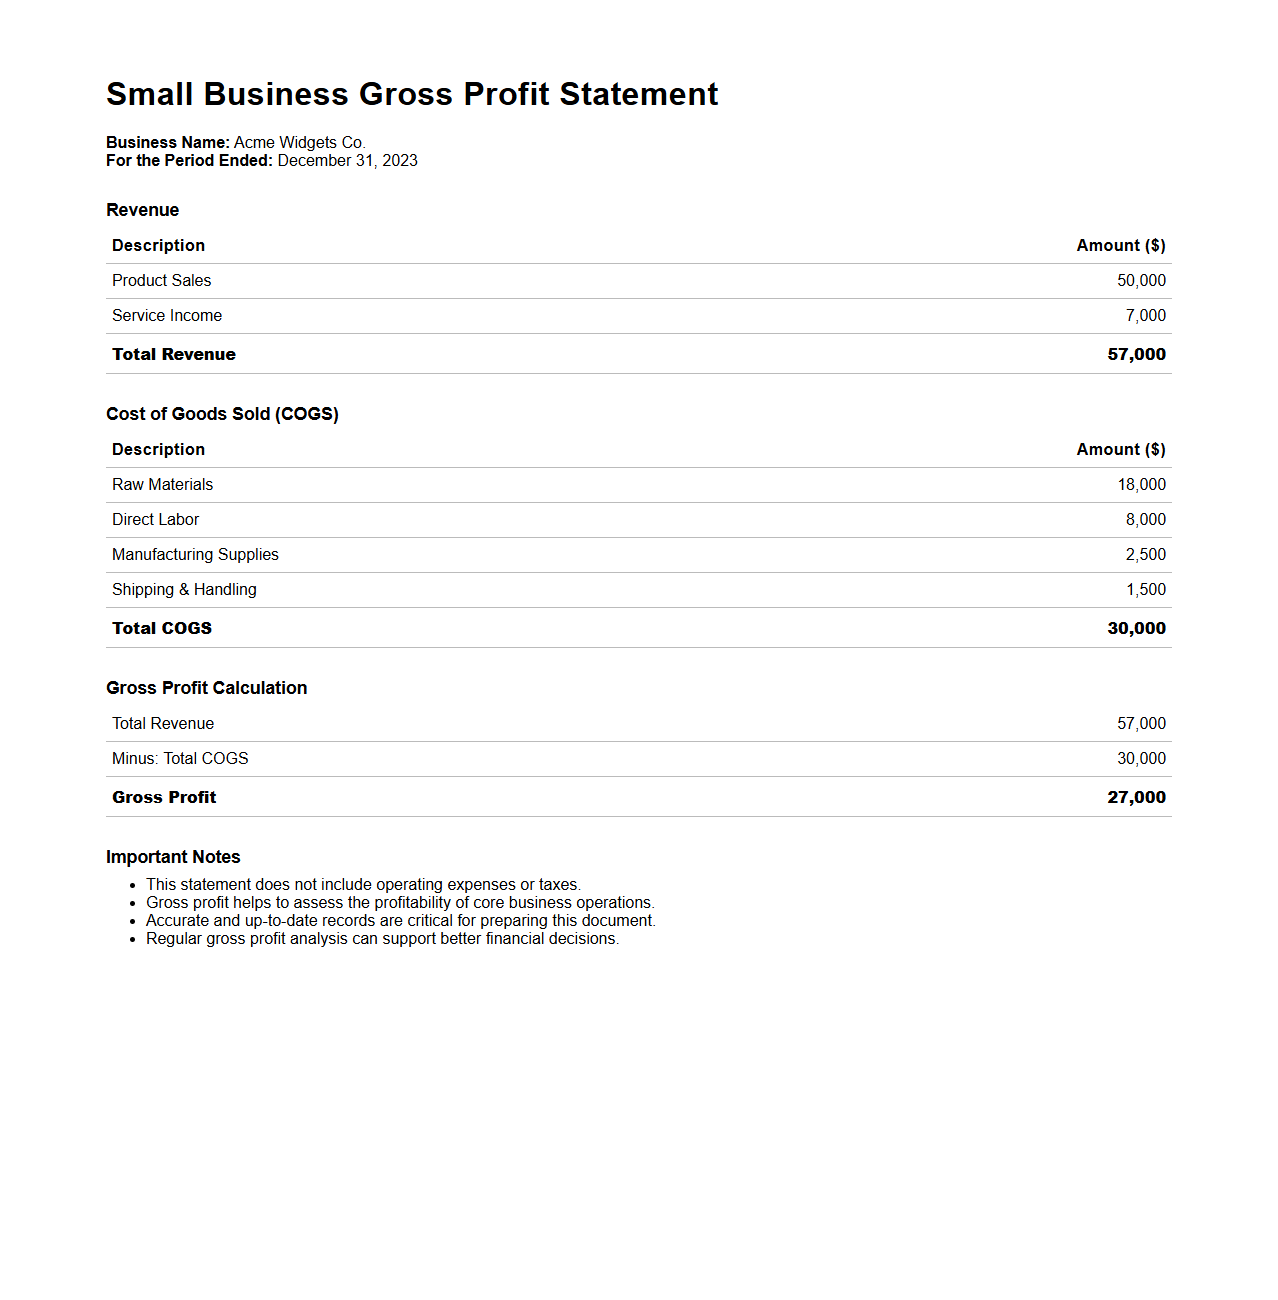The image size is (1278, 1300).
Task: Click the Cost of Goods Sold (COGS) heading
Action: click(x=222, y=414)
